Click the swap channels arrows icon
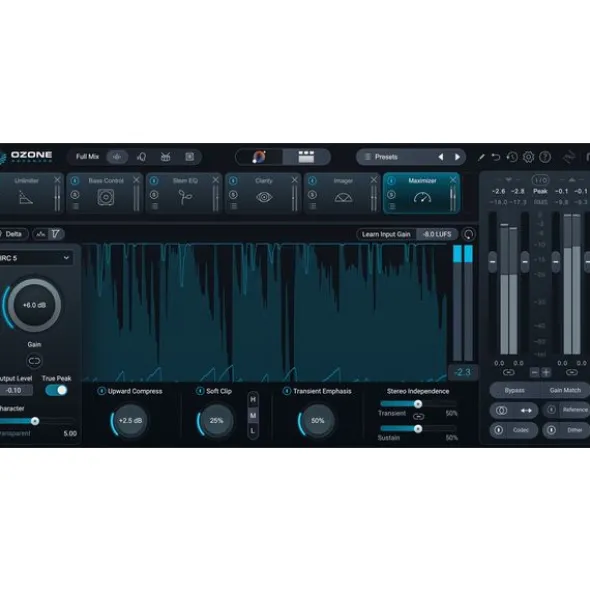The width and height of the screenshot is (590, 591). 526,410
